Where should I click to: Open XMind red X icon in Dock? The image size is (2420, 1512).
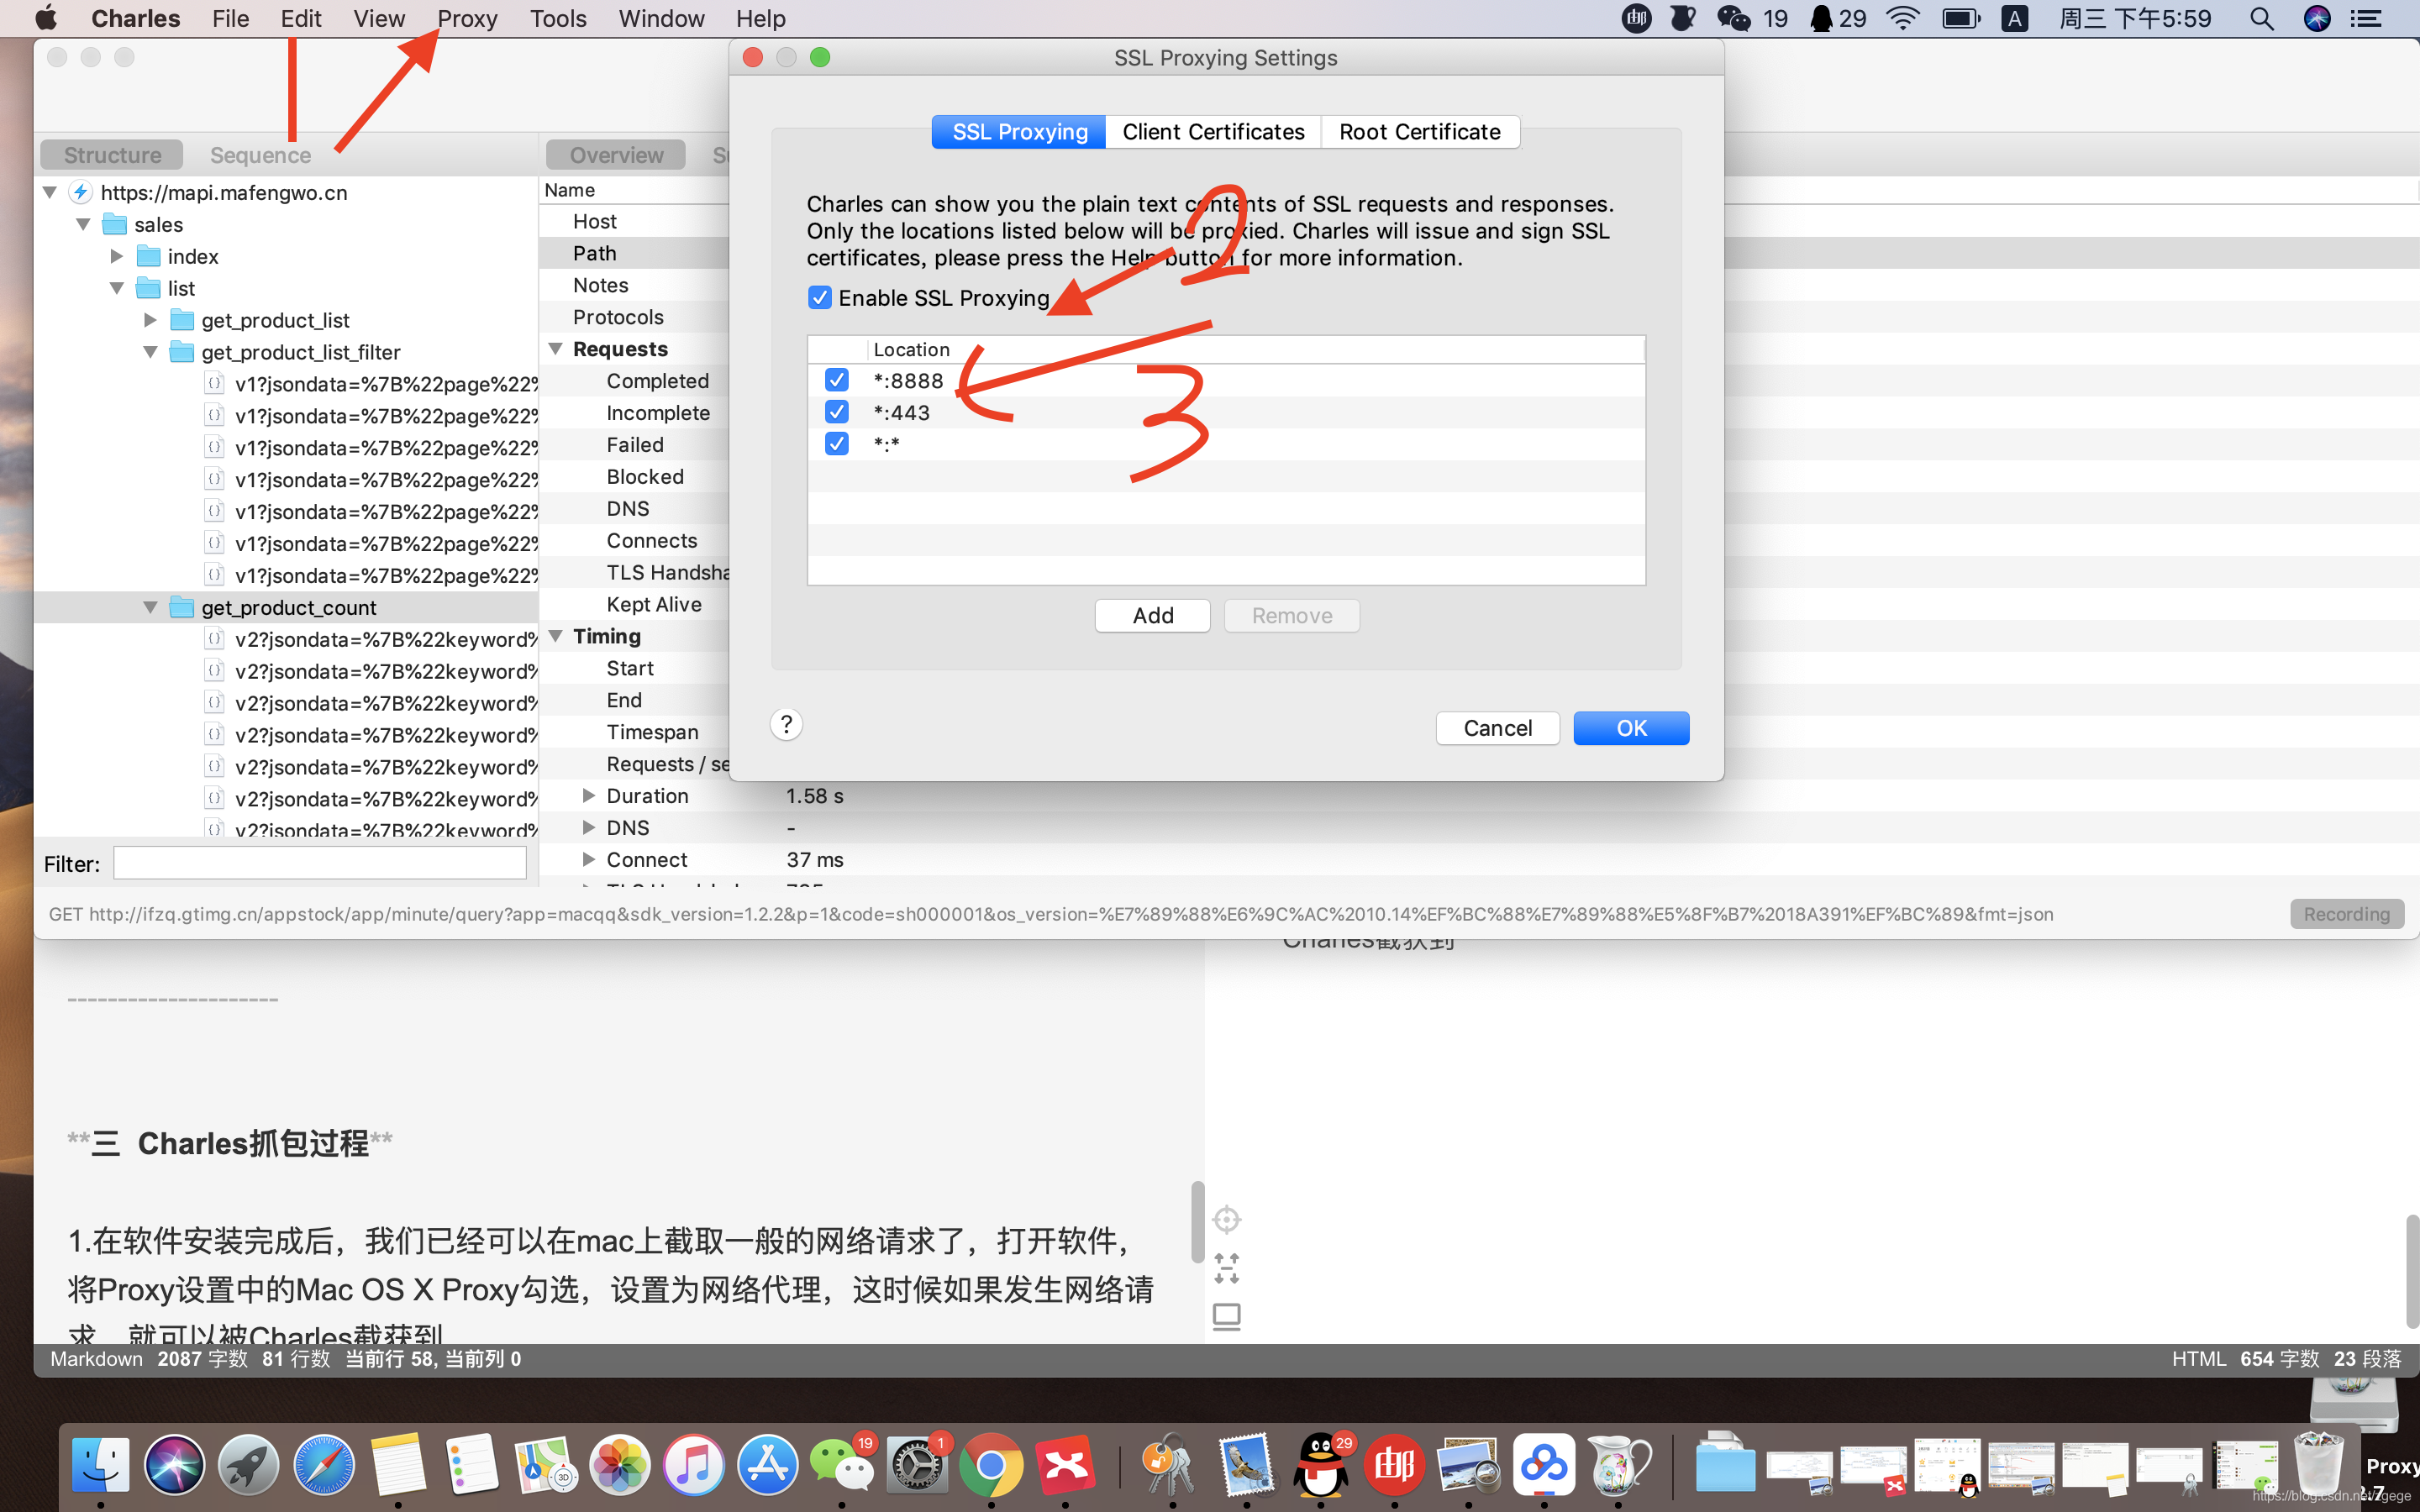coord(1065,1465)
